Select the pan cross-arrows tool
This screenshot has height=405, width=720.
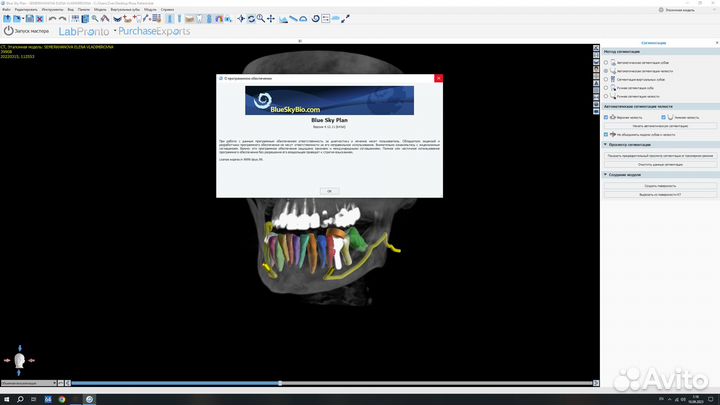pos(271,19)
